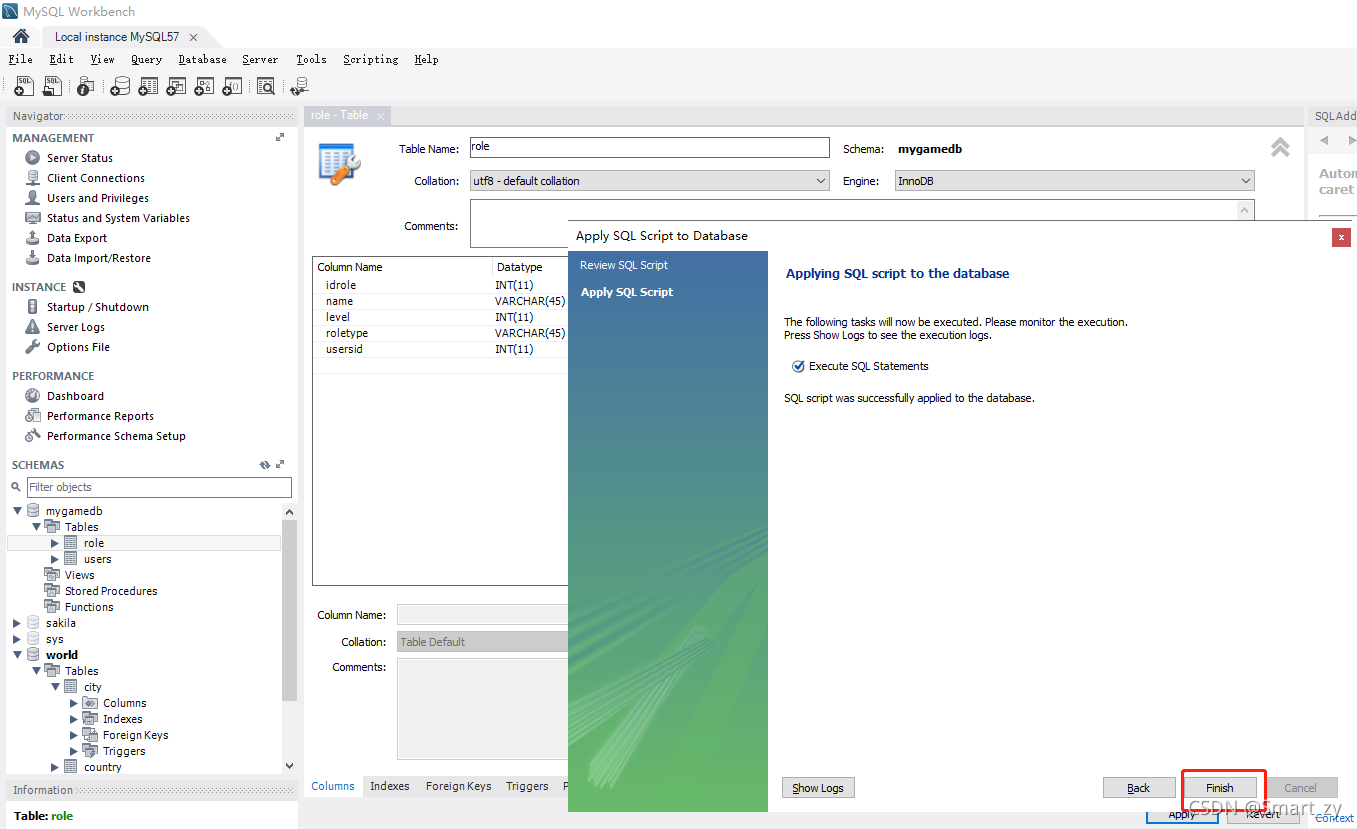The width and height of the screenshot is (1357, 829).
Task: Open Startup / Shutdown
Action: pyautogui.click(x=98, y=307)
